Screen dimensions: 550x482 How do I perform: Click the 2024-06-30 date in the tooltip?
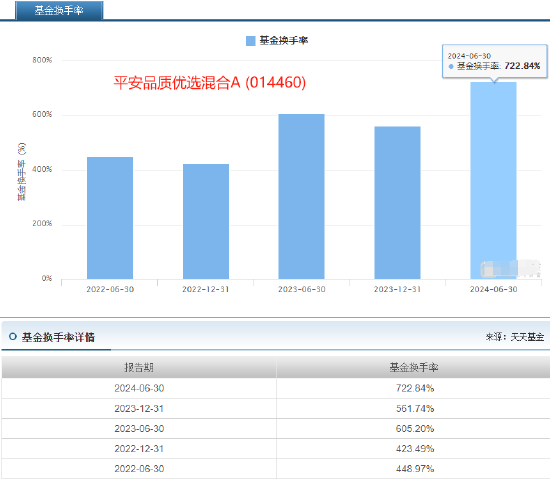tap(469, 56)
